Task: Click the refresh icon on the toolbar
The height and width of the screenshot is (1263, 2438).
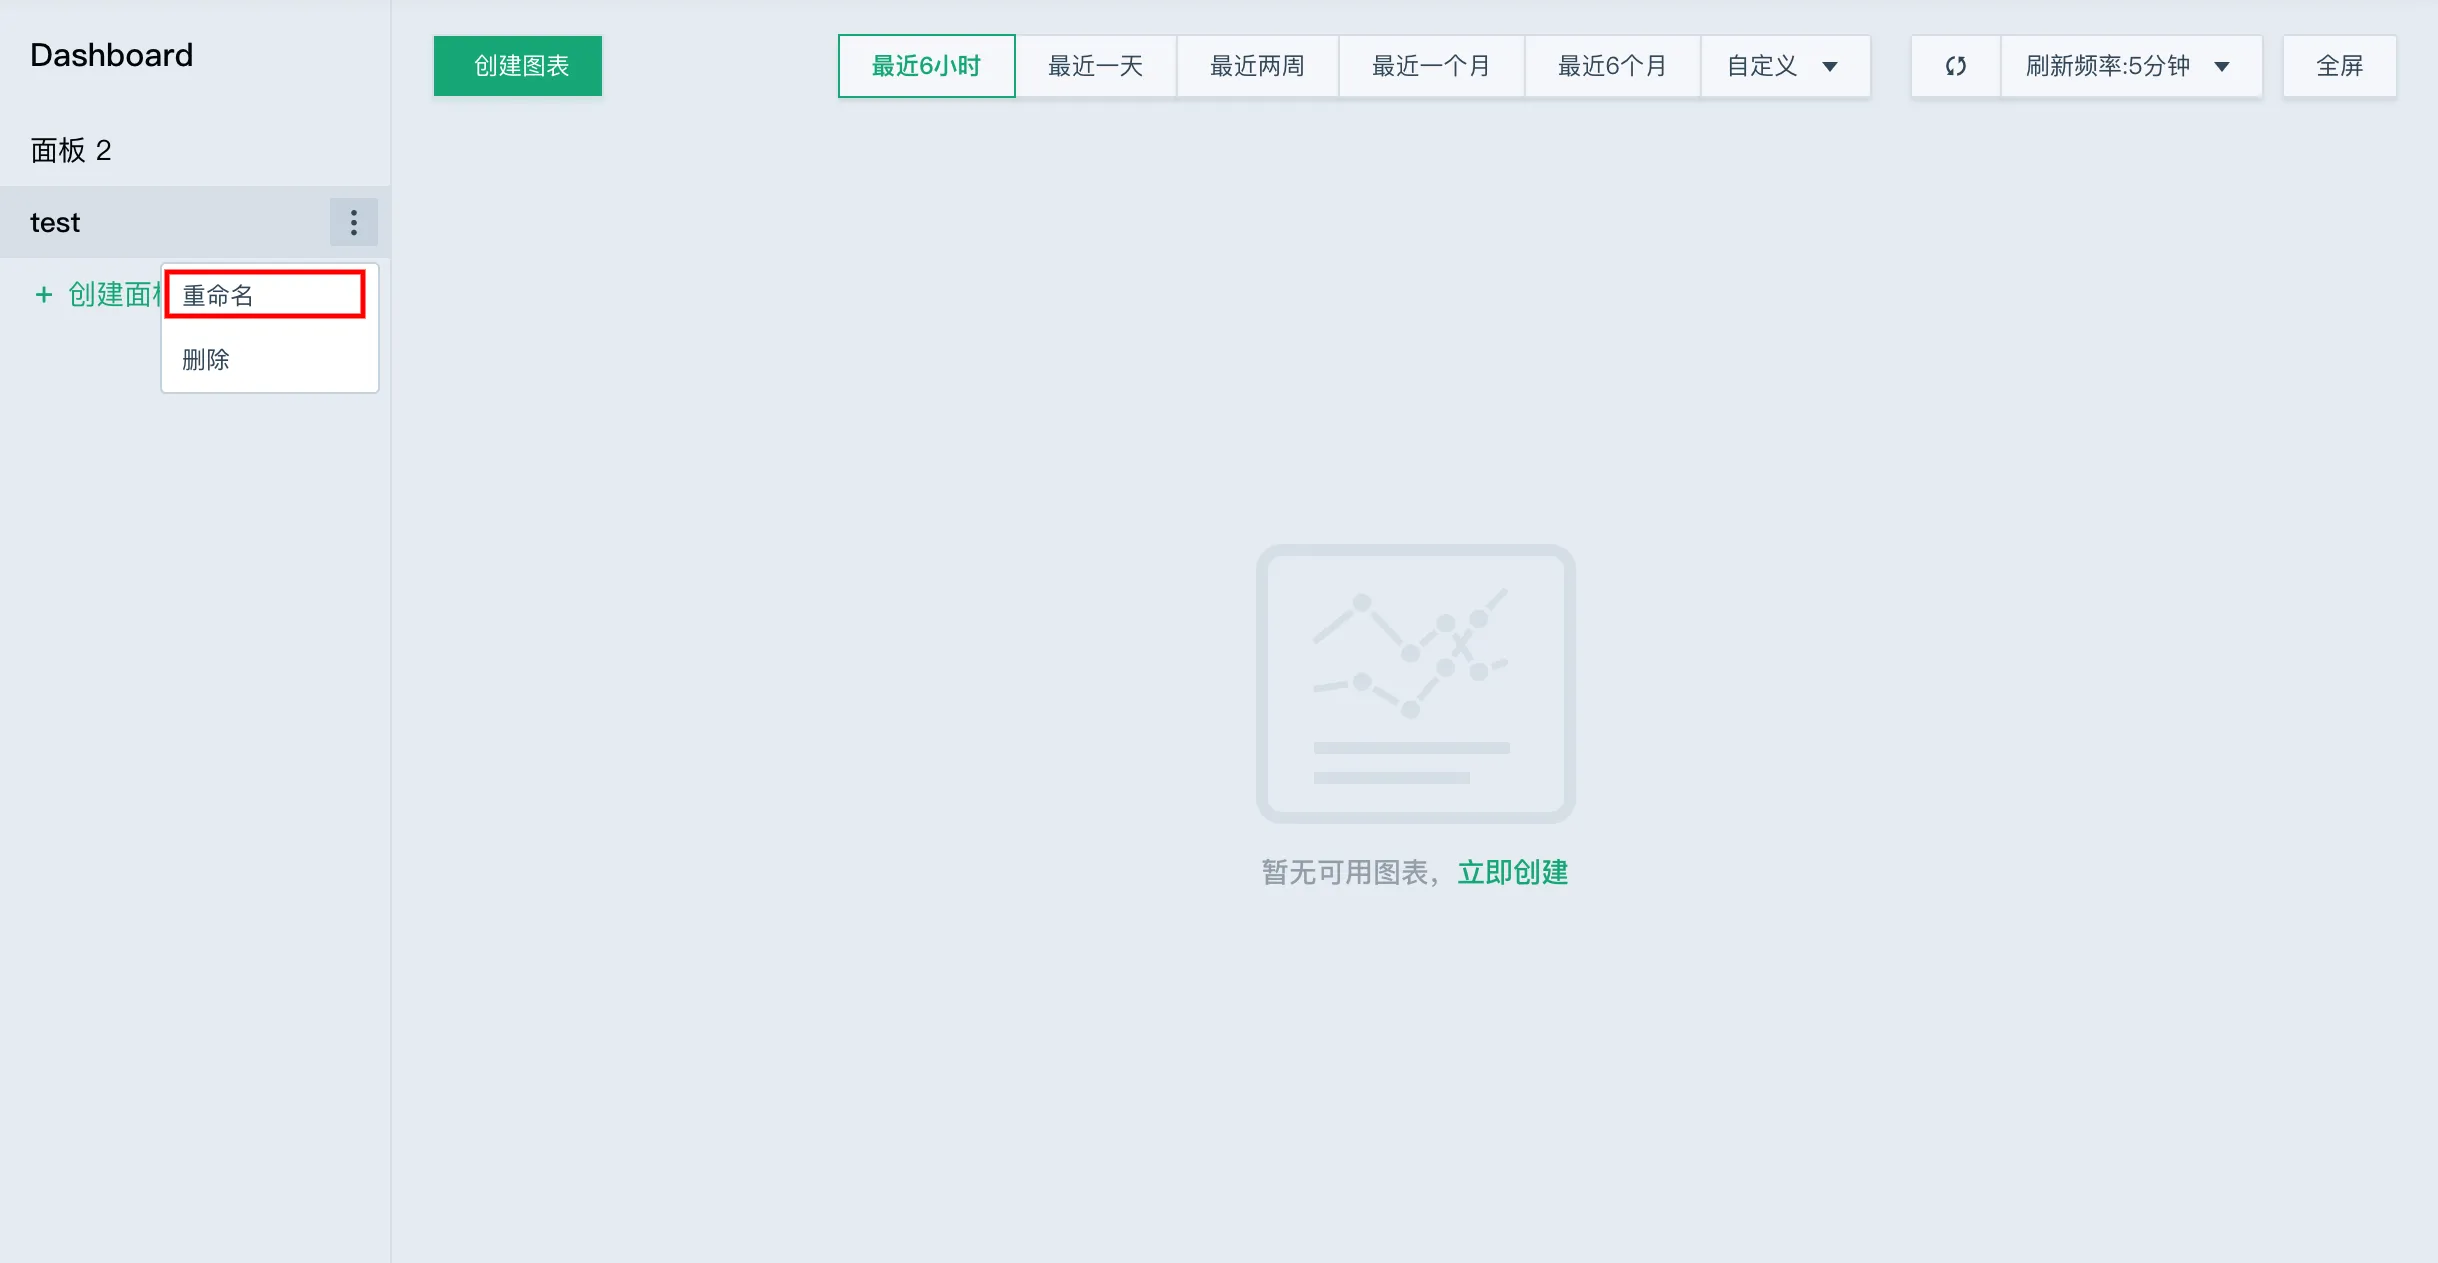Action: coord(1956,66)
